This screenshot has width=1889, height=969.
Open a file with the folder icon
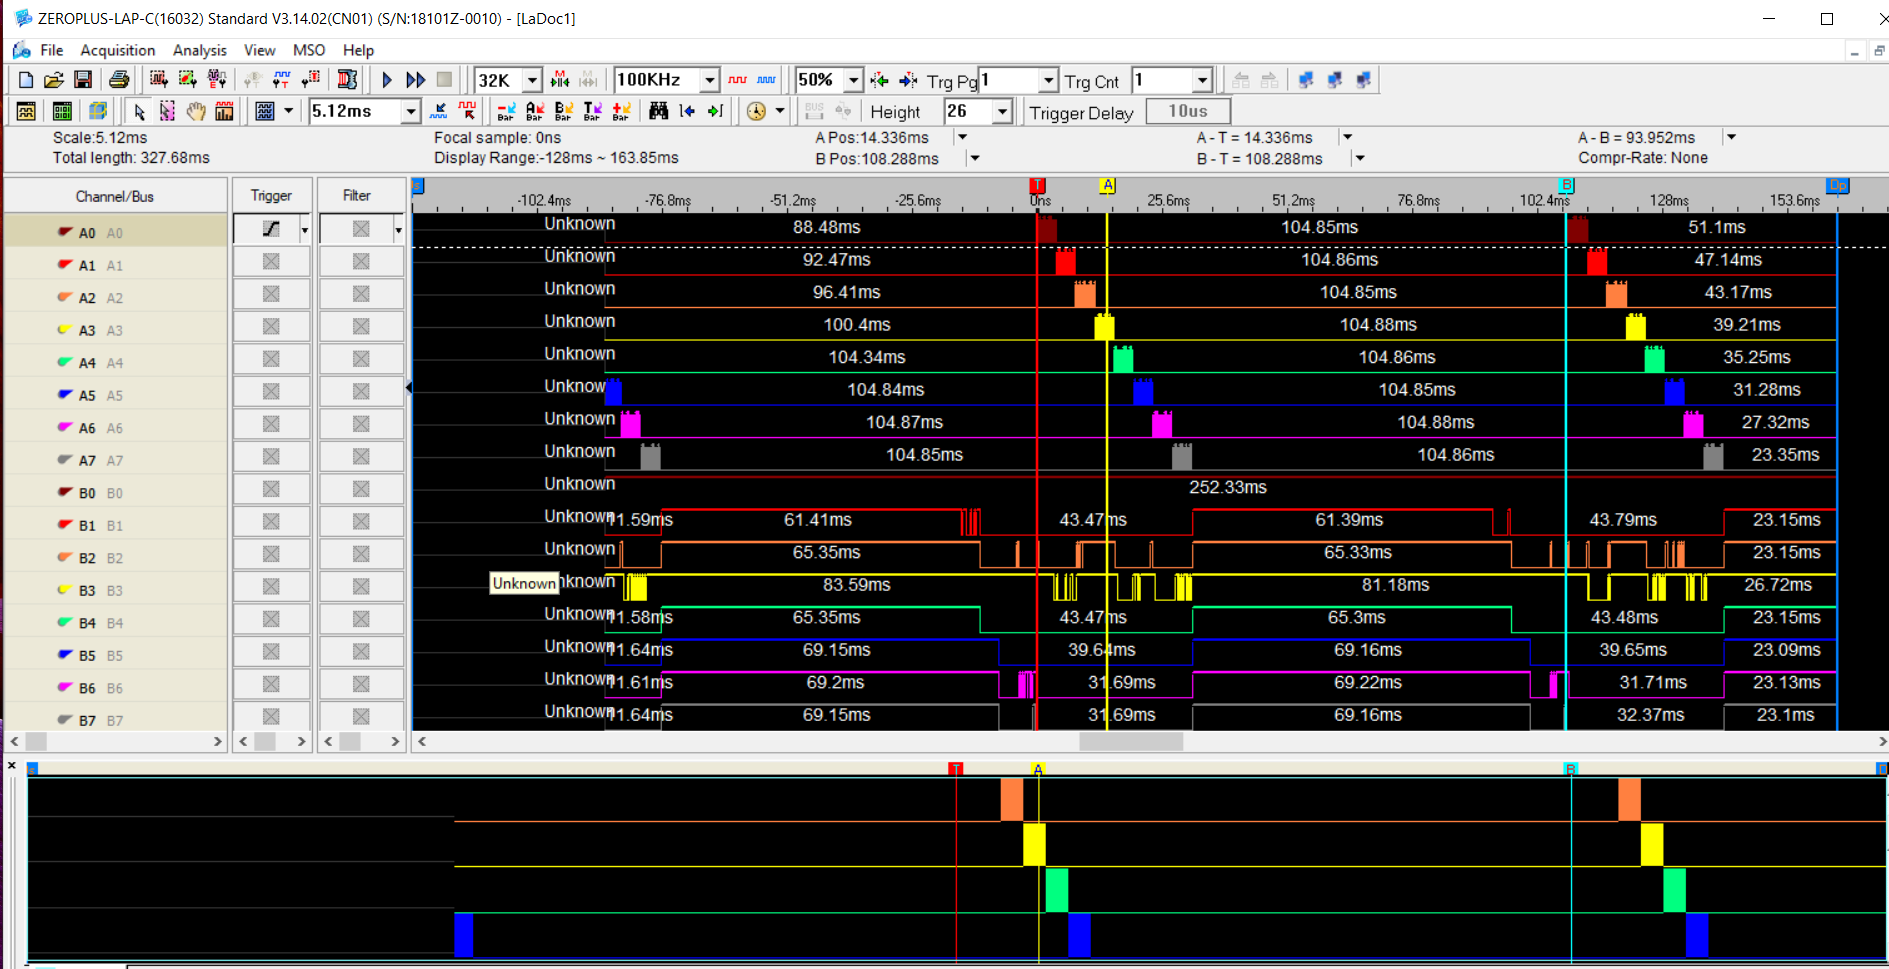tap(54, 80)
